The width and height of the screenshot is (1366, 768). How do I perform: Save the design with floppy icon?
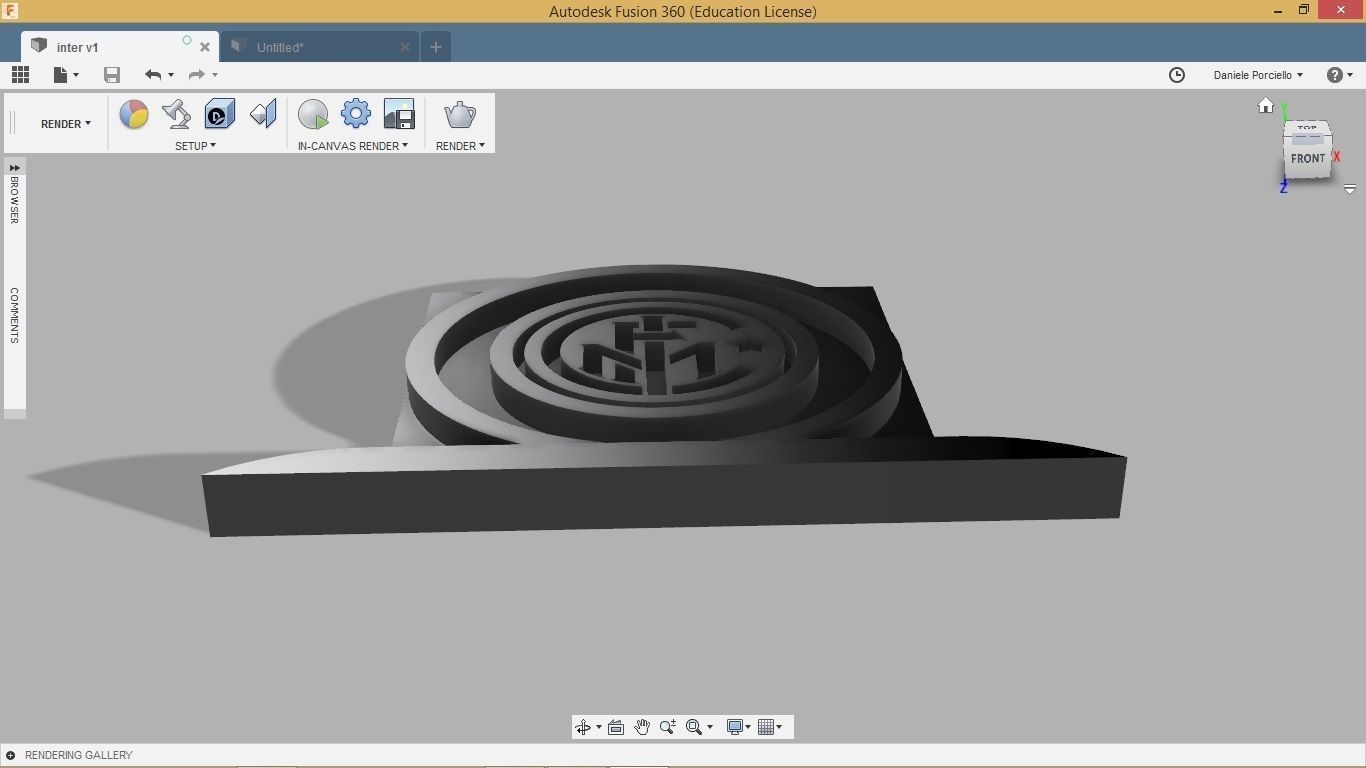112,75
